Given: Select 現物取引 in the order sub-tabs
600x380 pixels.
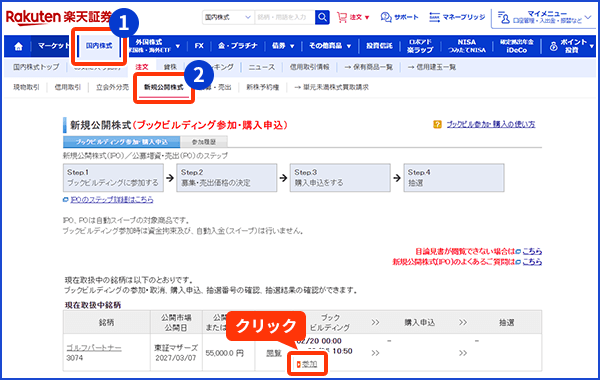Looking at the screenshot, I should (26, 87).
